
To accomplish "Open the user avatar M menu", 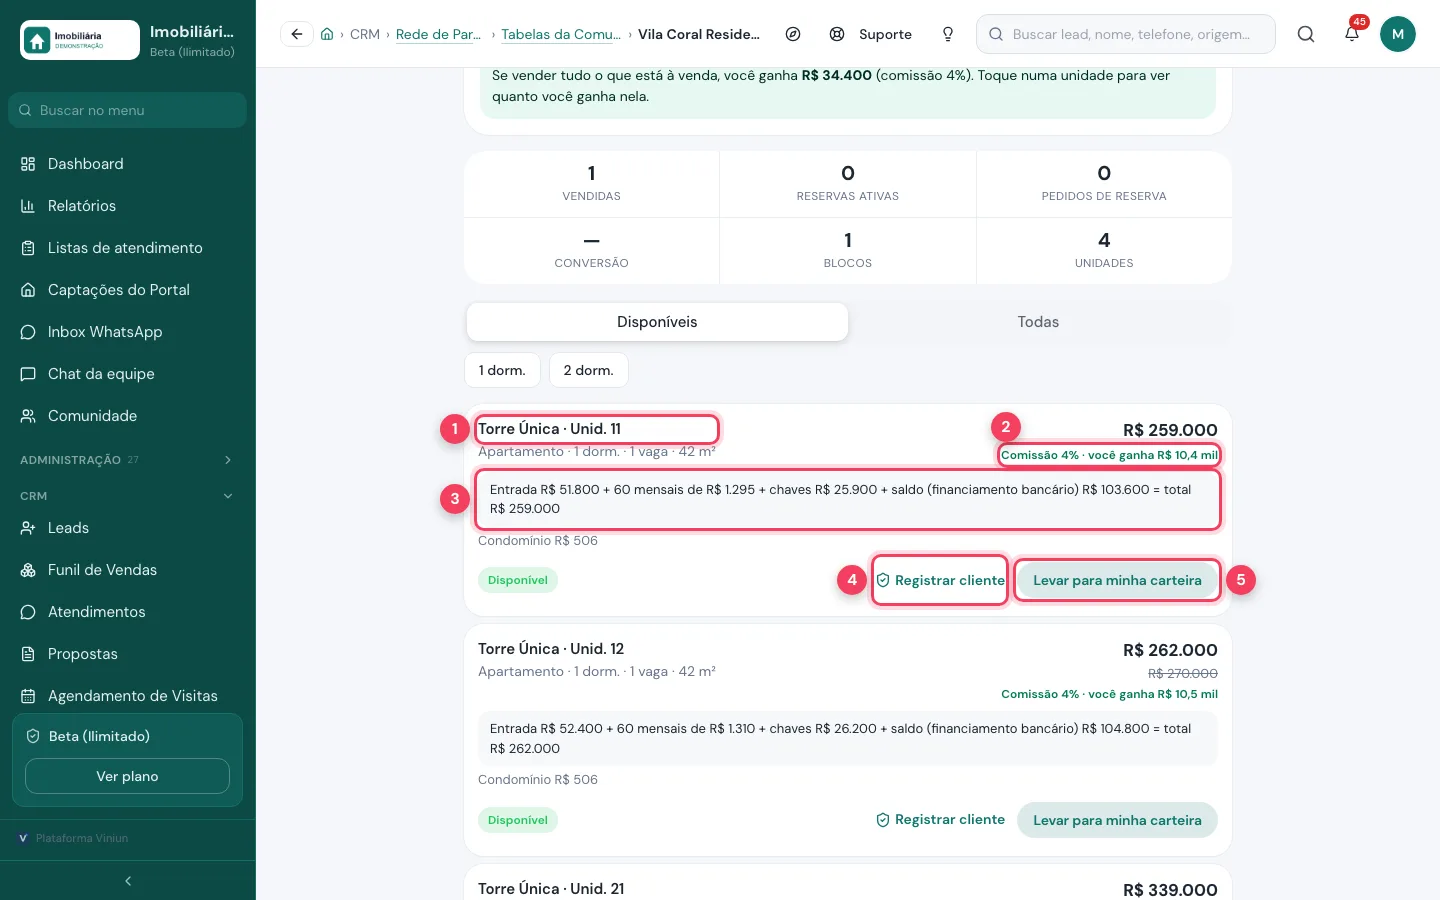I will coord(1398,34).
